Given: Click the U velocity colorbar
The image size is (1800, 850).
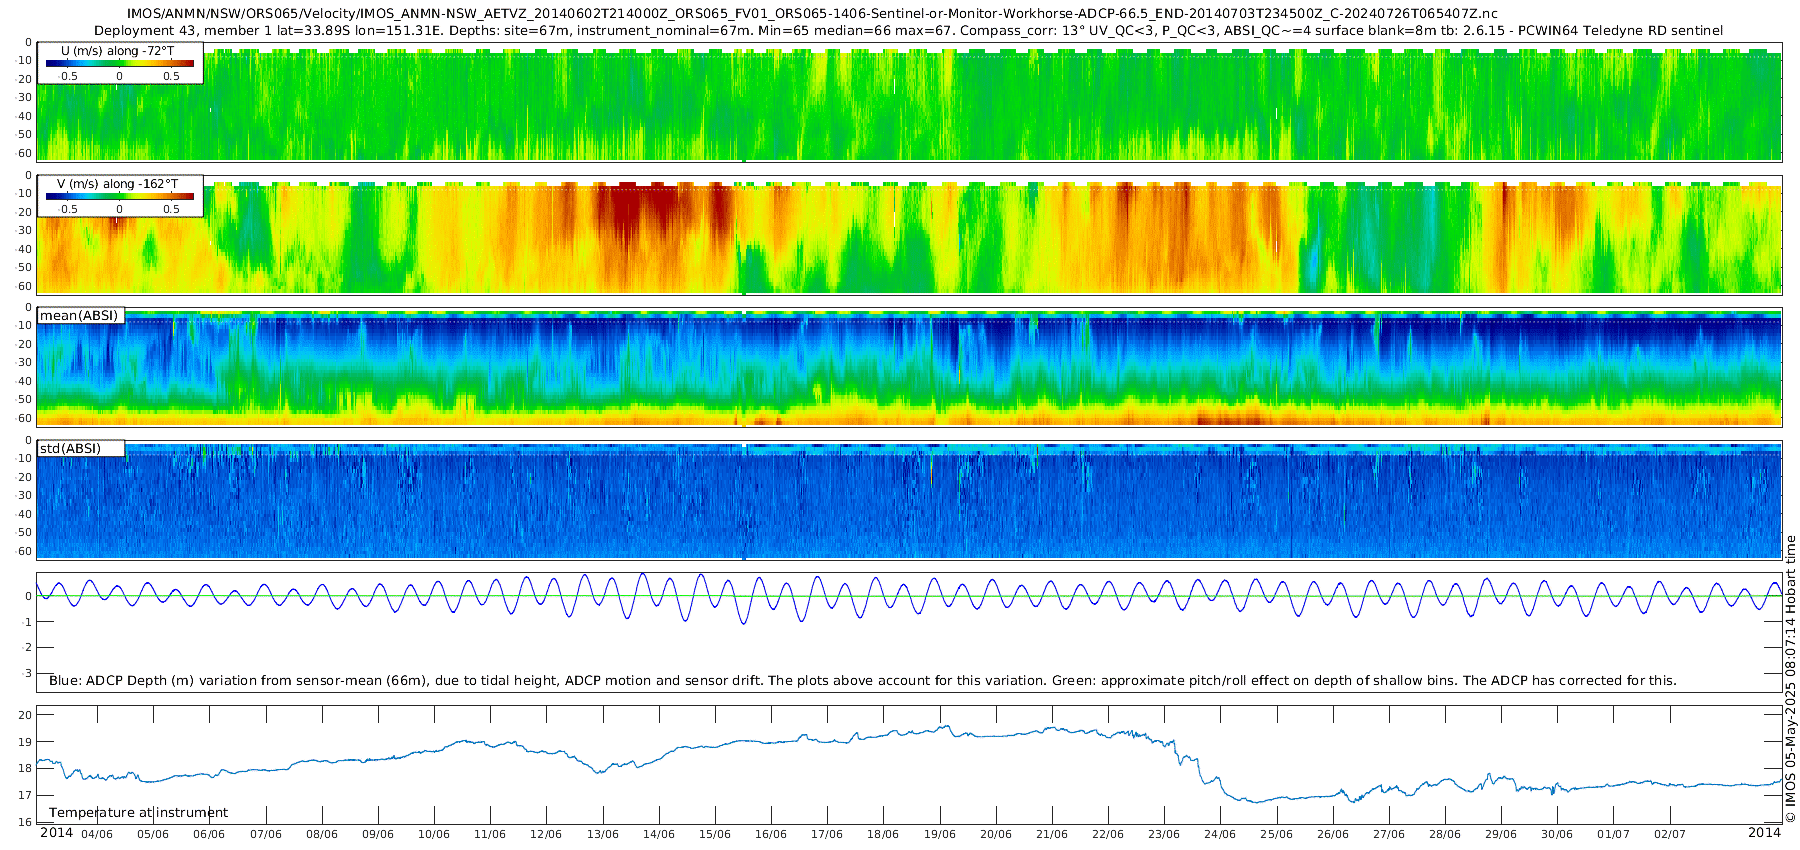Looking at the screenshot, I should tap(120, 63).
